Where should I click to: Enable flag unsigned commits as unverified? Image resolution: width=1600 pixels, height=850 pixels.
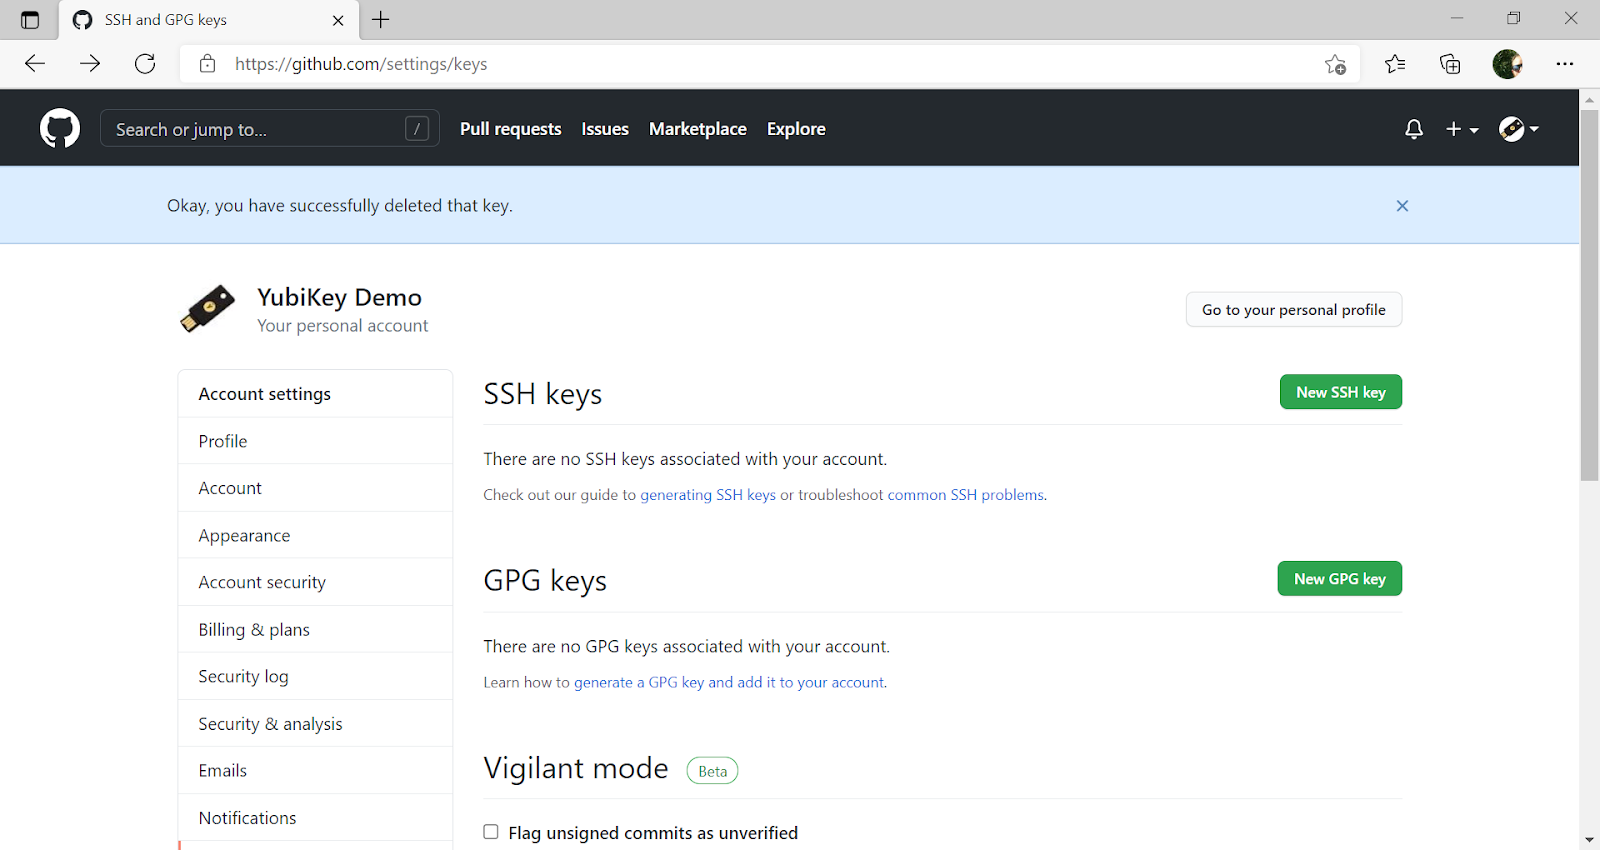[x=491, y=832]
